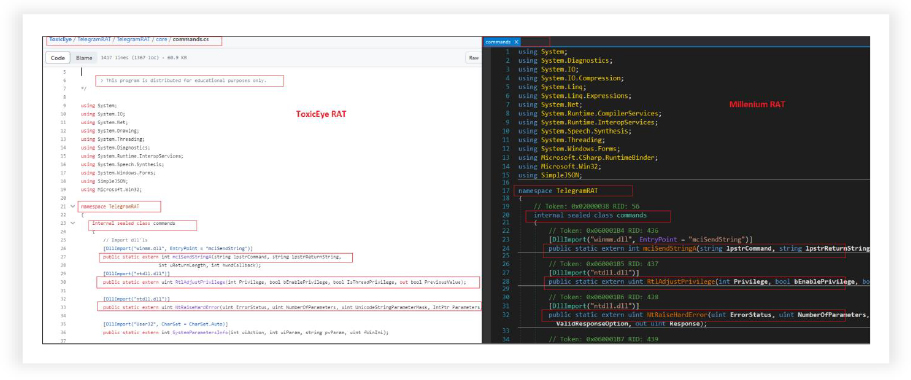The image size is (911, 380).
Task: Click the NtRaiseHardError declaration in dnSpy pane
Action: pyautogui.click(x=709, y=316)
